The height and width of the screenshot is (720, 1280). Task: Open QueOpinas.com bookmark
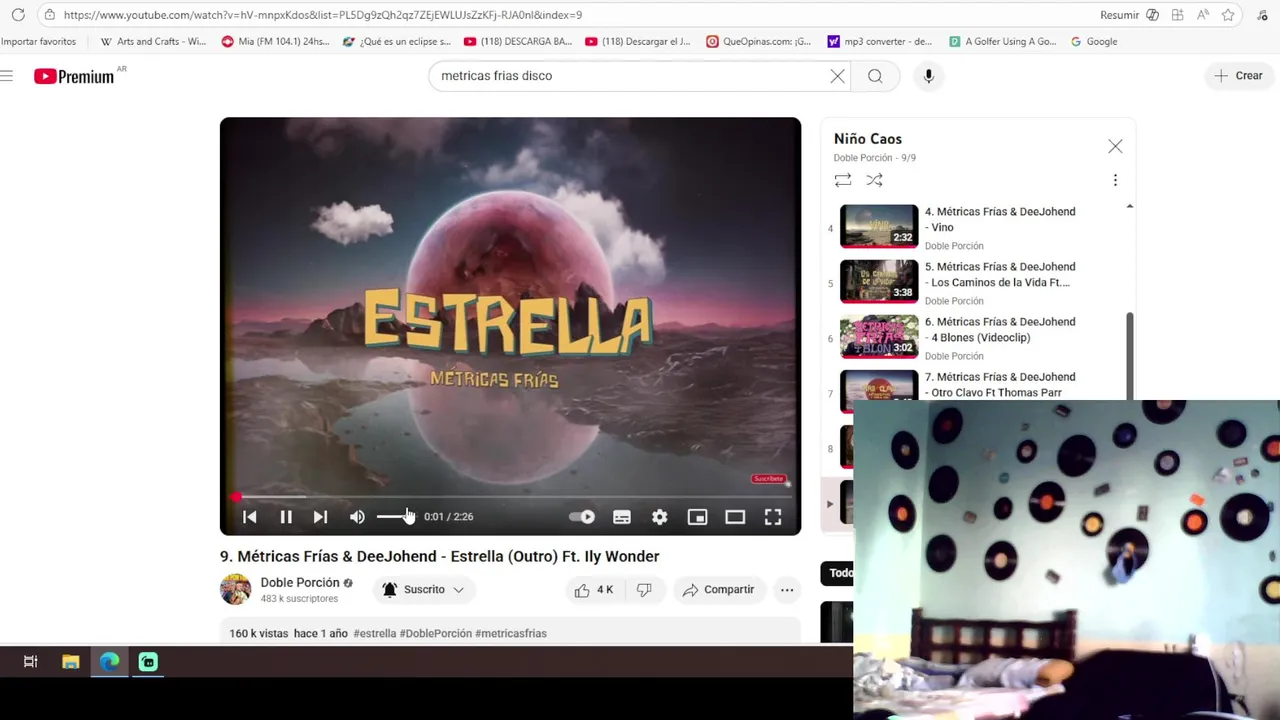[759, 42]
